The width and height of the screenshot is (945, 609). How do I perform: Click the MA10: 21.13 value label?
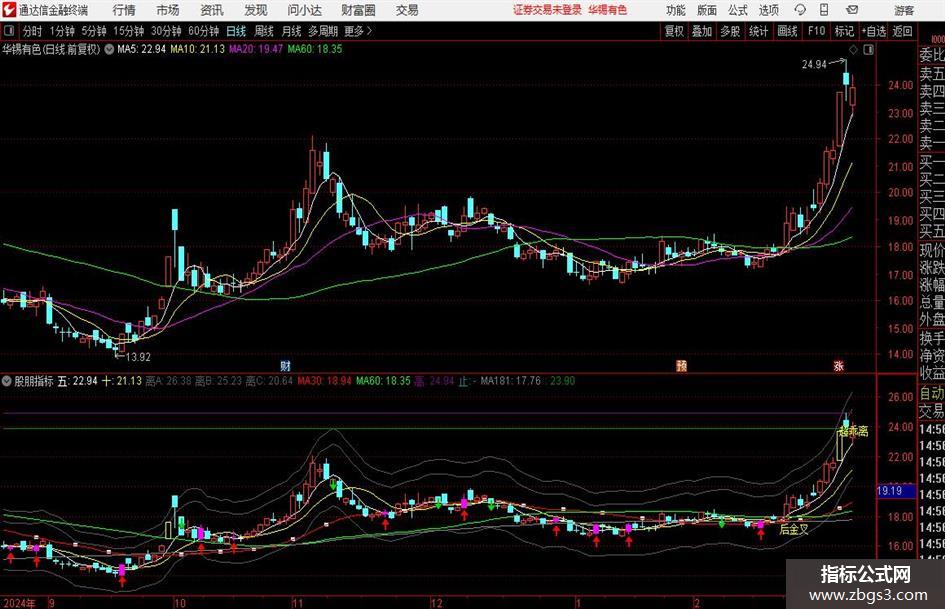(198, 49)
